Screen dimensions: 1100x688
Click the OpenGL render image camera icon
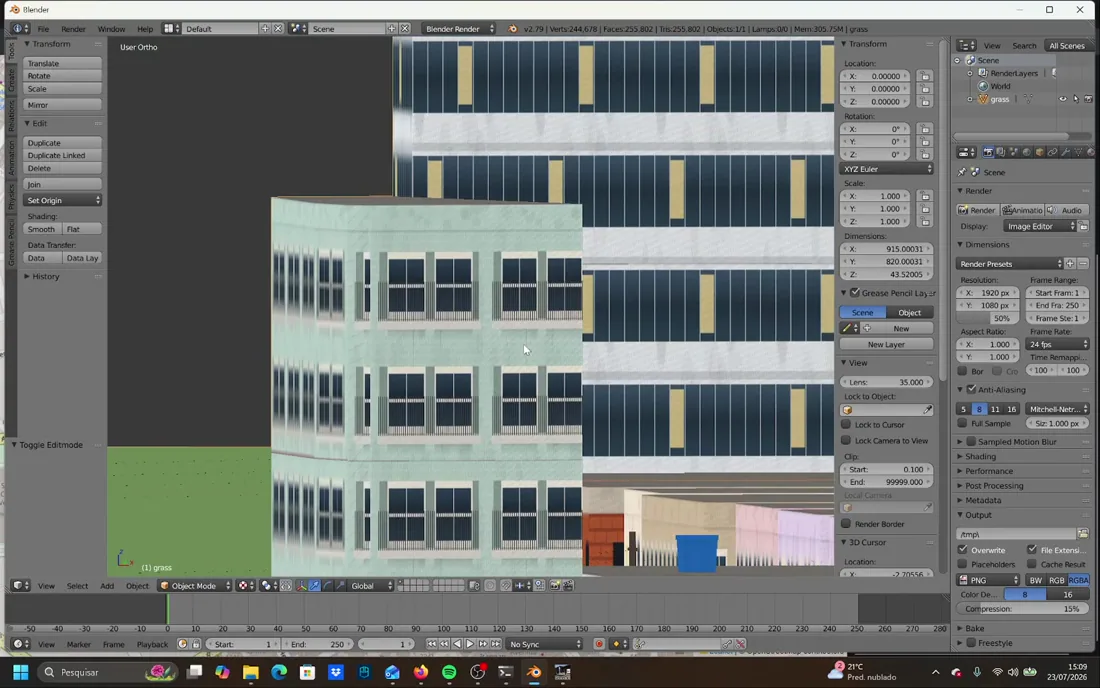pyautogui.click(x=555, y=586)
